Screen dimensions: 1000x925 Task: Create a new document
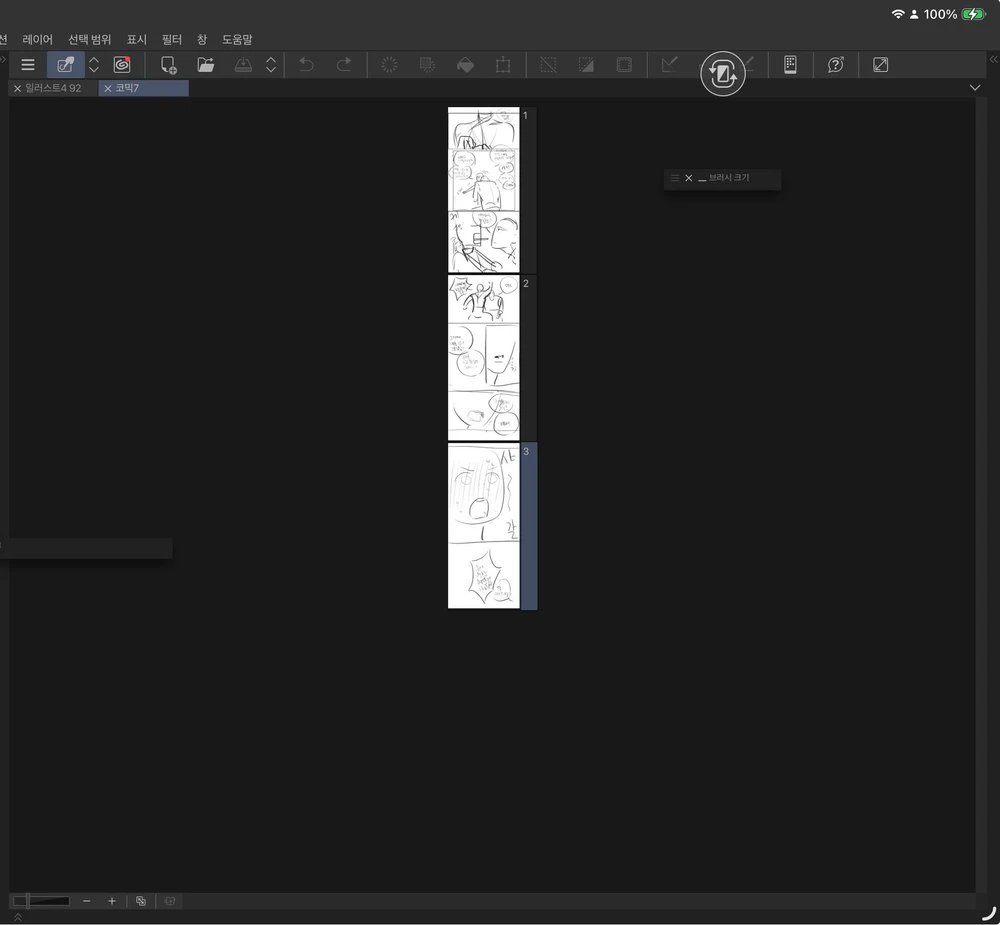coord(168,64)
